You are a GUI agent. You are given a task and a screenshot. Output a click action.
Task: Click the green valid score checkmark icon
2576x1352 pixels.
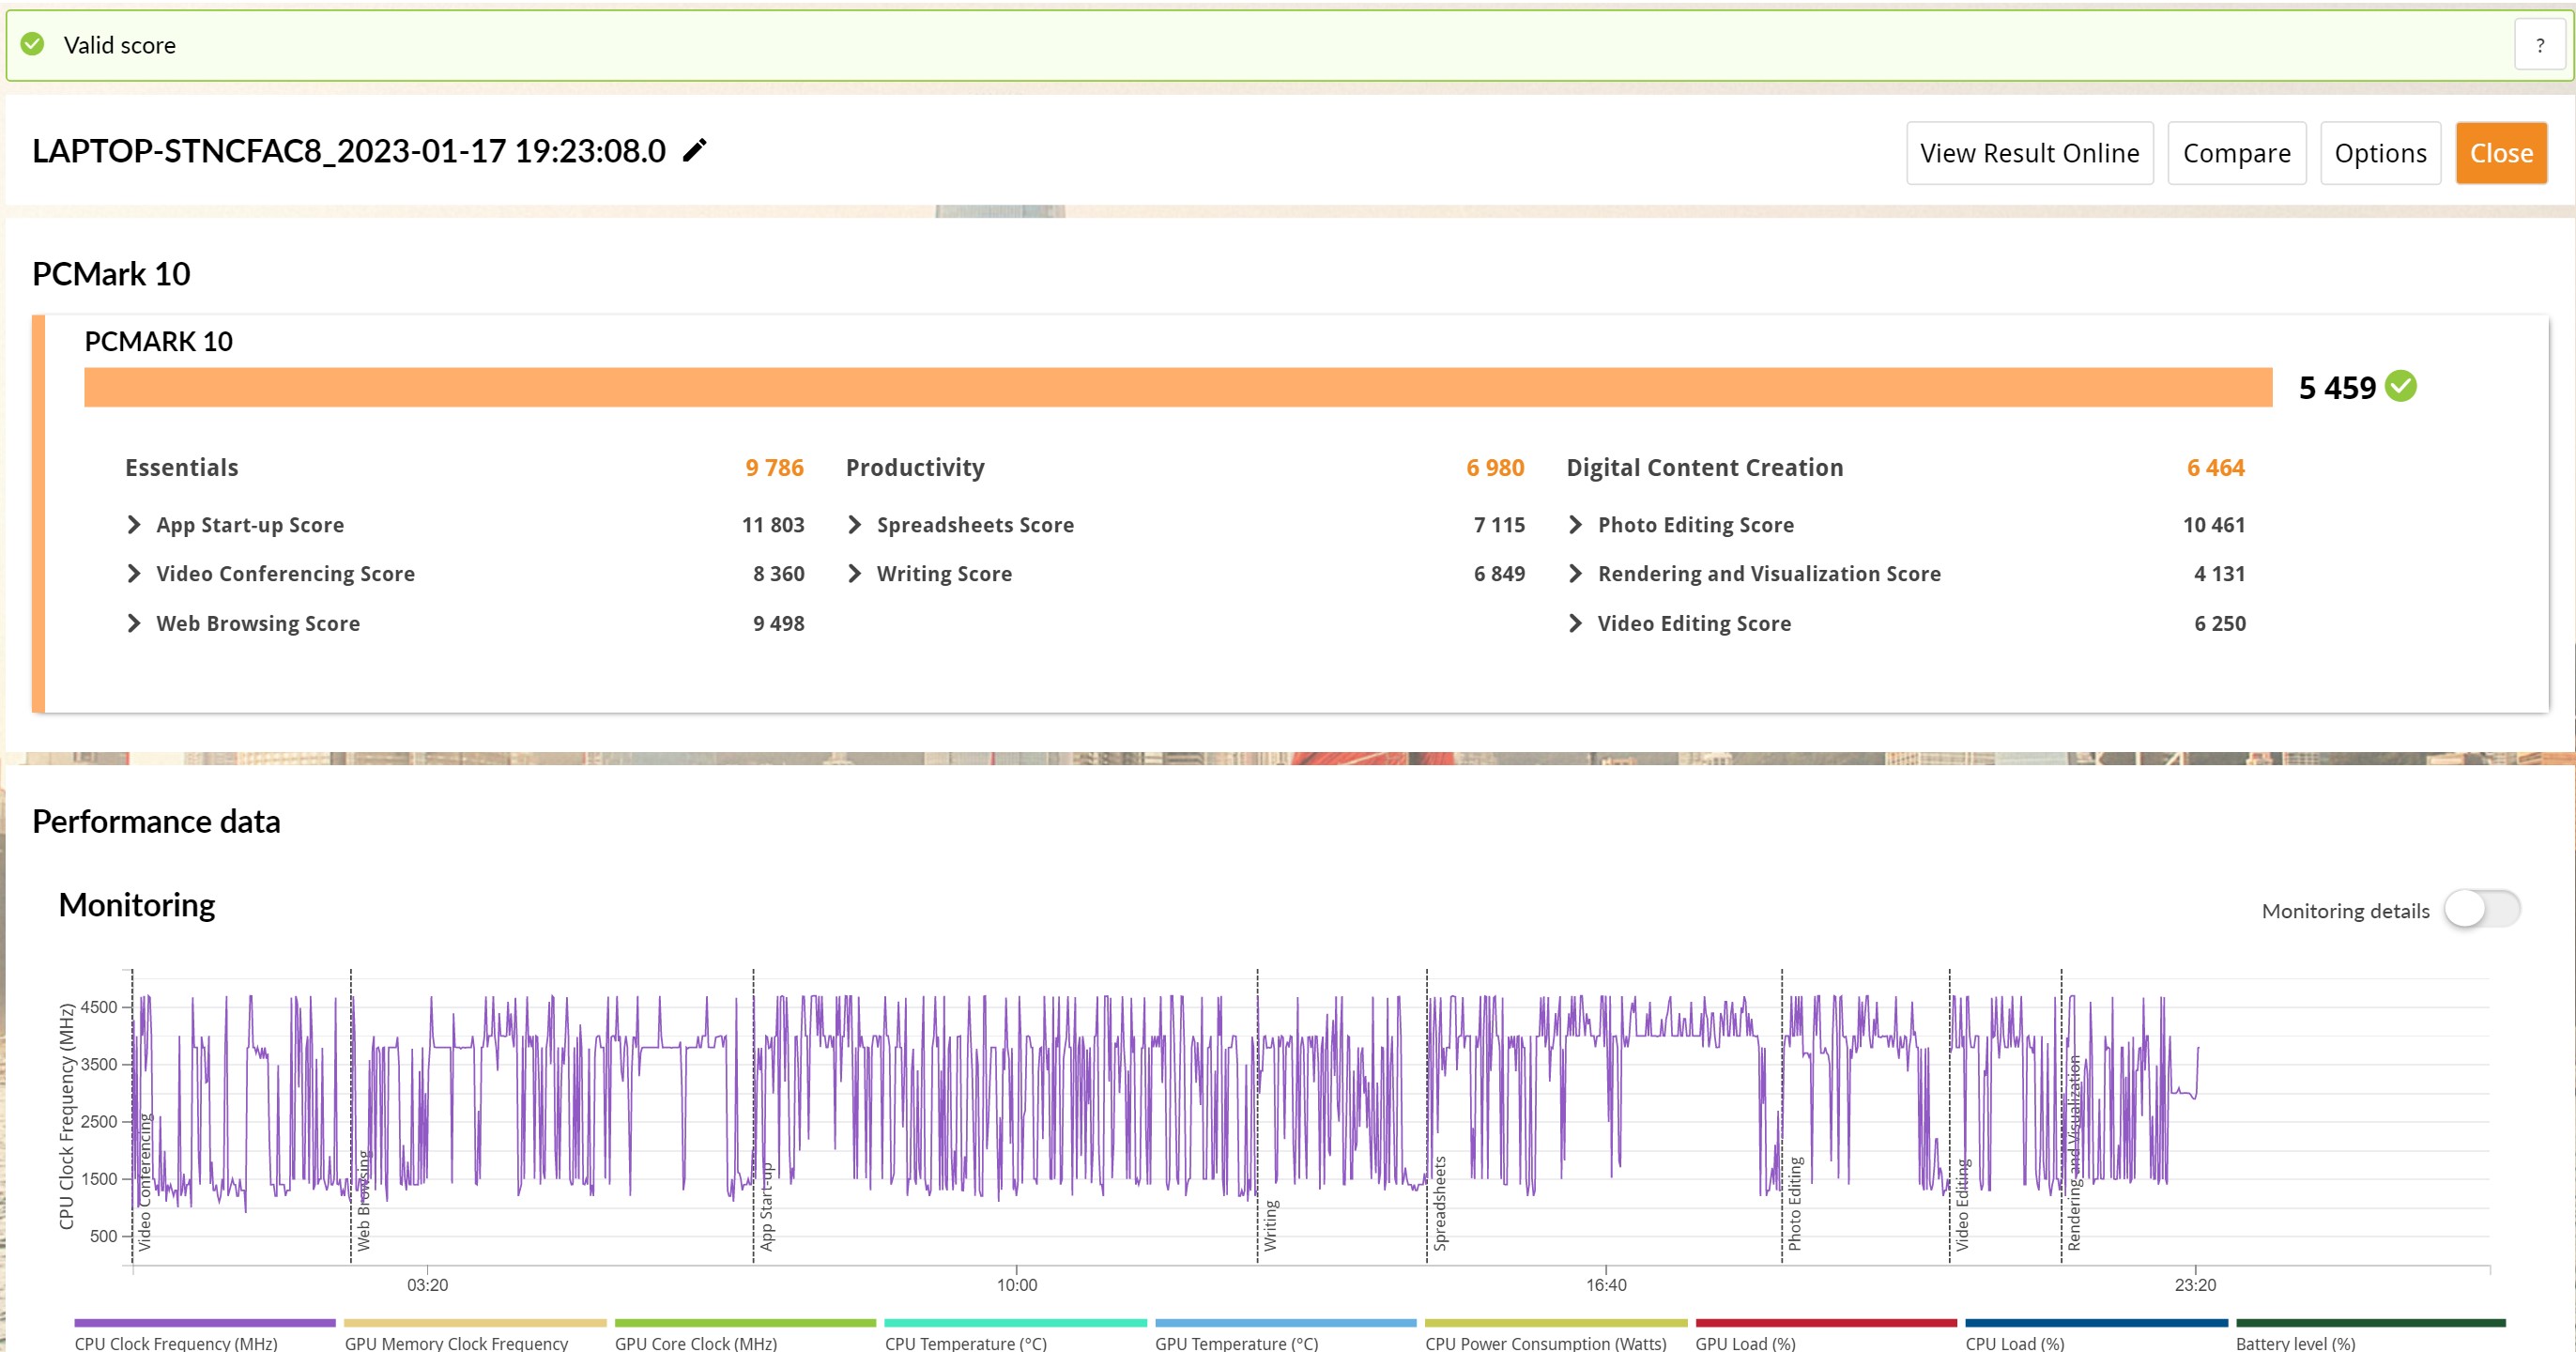click(x=33, y=44)
